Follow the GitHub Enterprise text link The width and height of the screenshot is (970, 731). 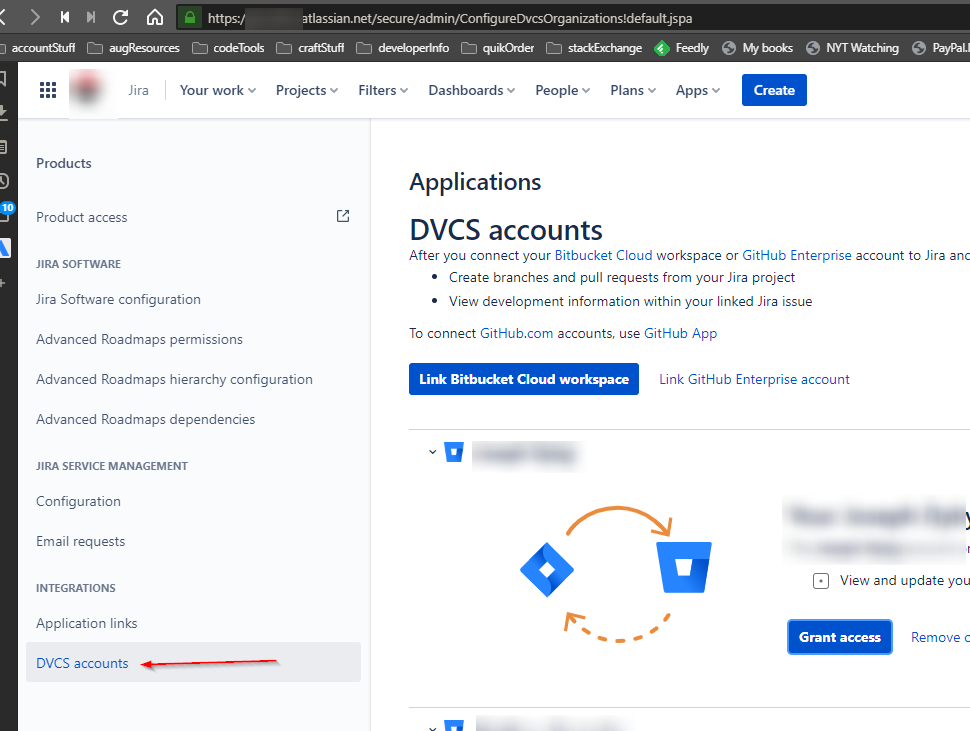(797, 255)
